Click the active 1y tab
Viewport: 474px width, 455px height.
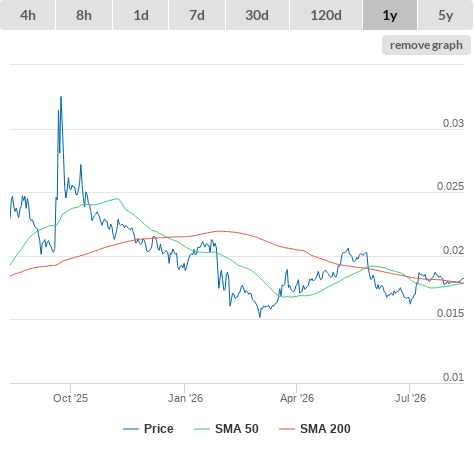point(390,15)
